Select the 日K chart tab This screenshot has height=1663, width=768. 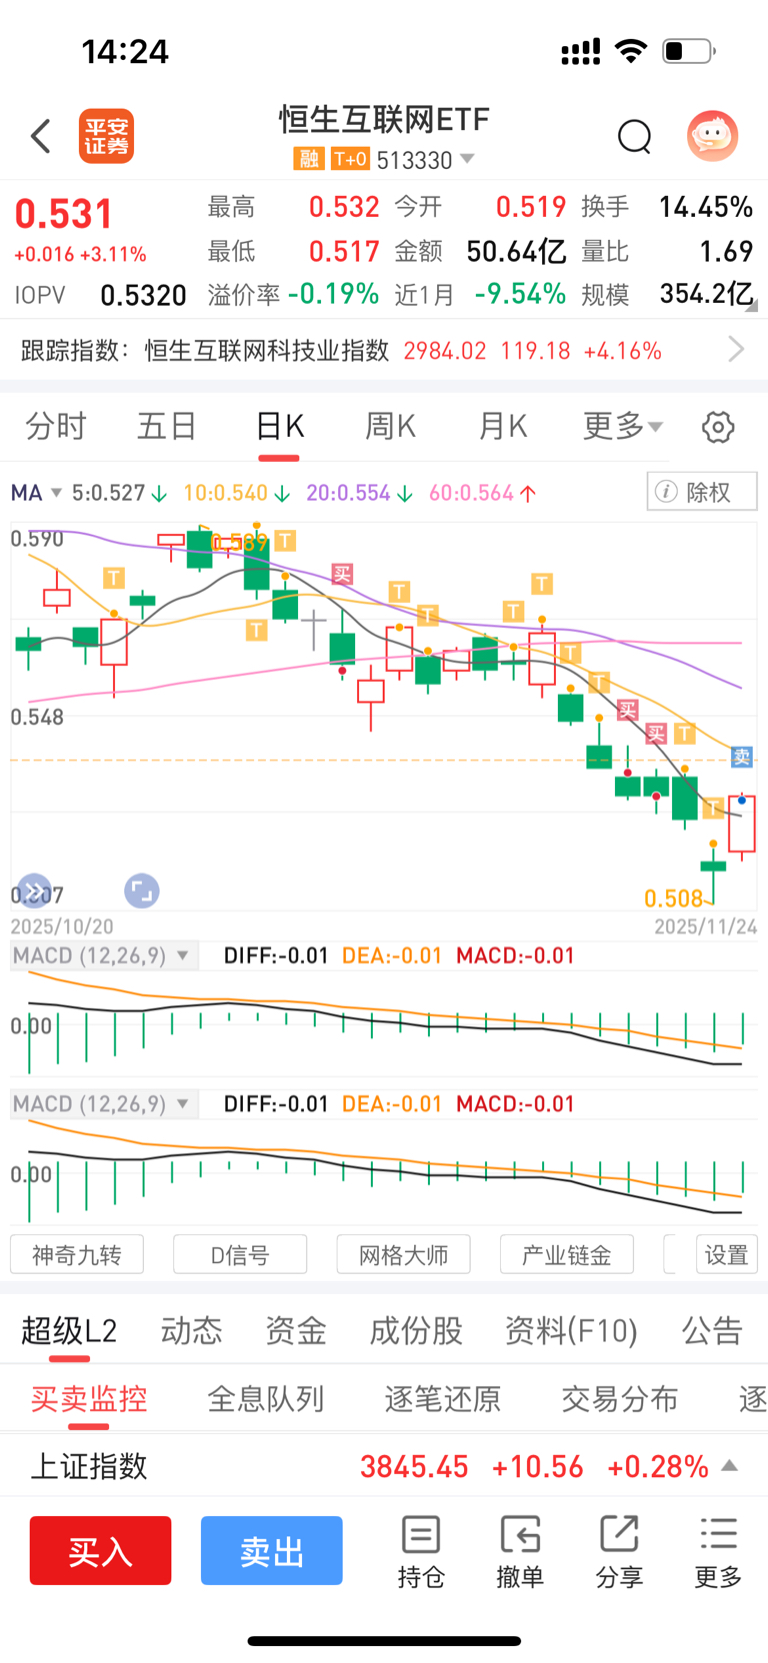point(279,426)
